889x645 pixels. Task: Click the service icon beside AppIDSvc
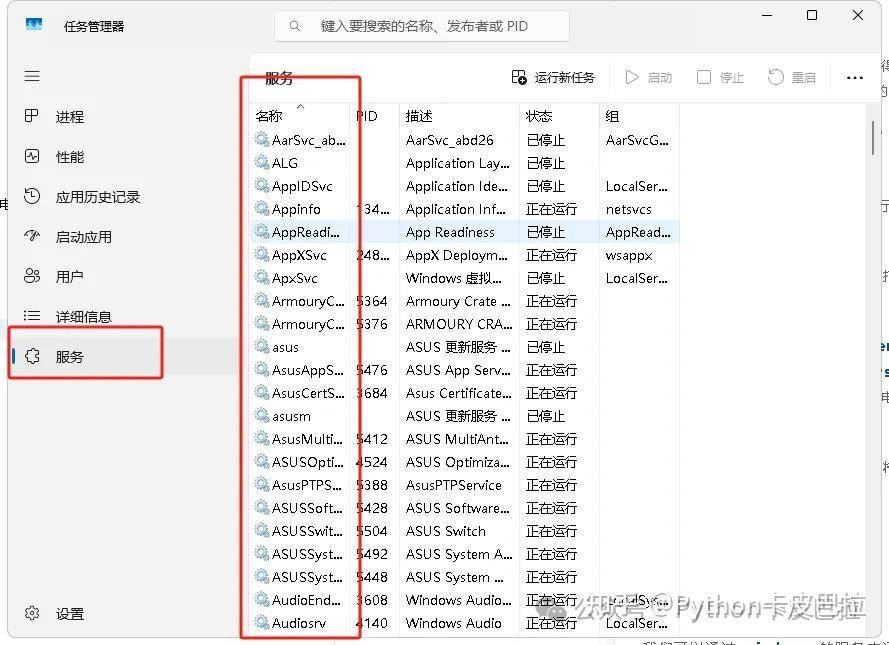(x=262, y=186)
